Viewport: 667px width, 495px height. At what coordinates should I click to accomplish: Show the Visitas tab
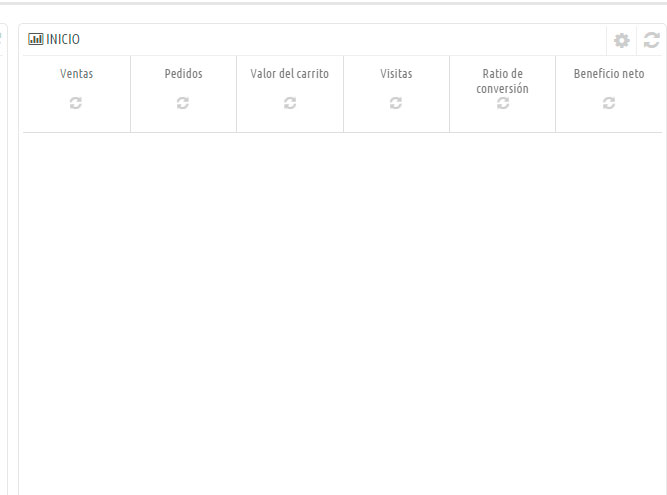tap(396, 74)
